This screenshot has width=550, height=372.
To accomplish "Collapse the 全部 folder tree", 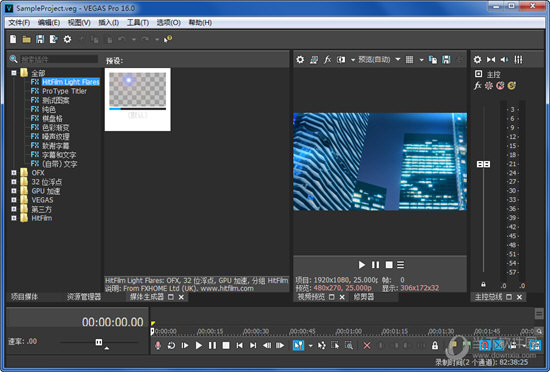I will (x=14, y=73).
